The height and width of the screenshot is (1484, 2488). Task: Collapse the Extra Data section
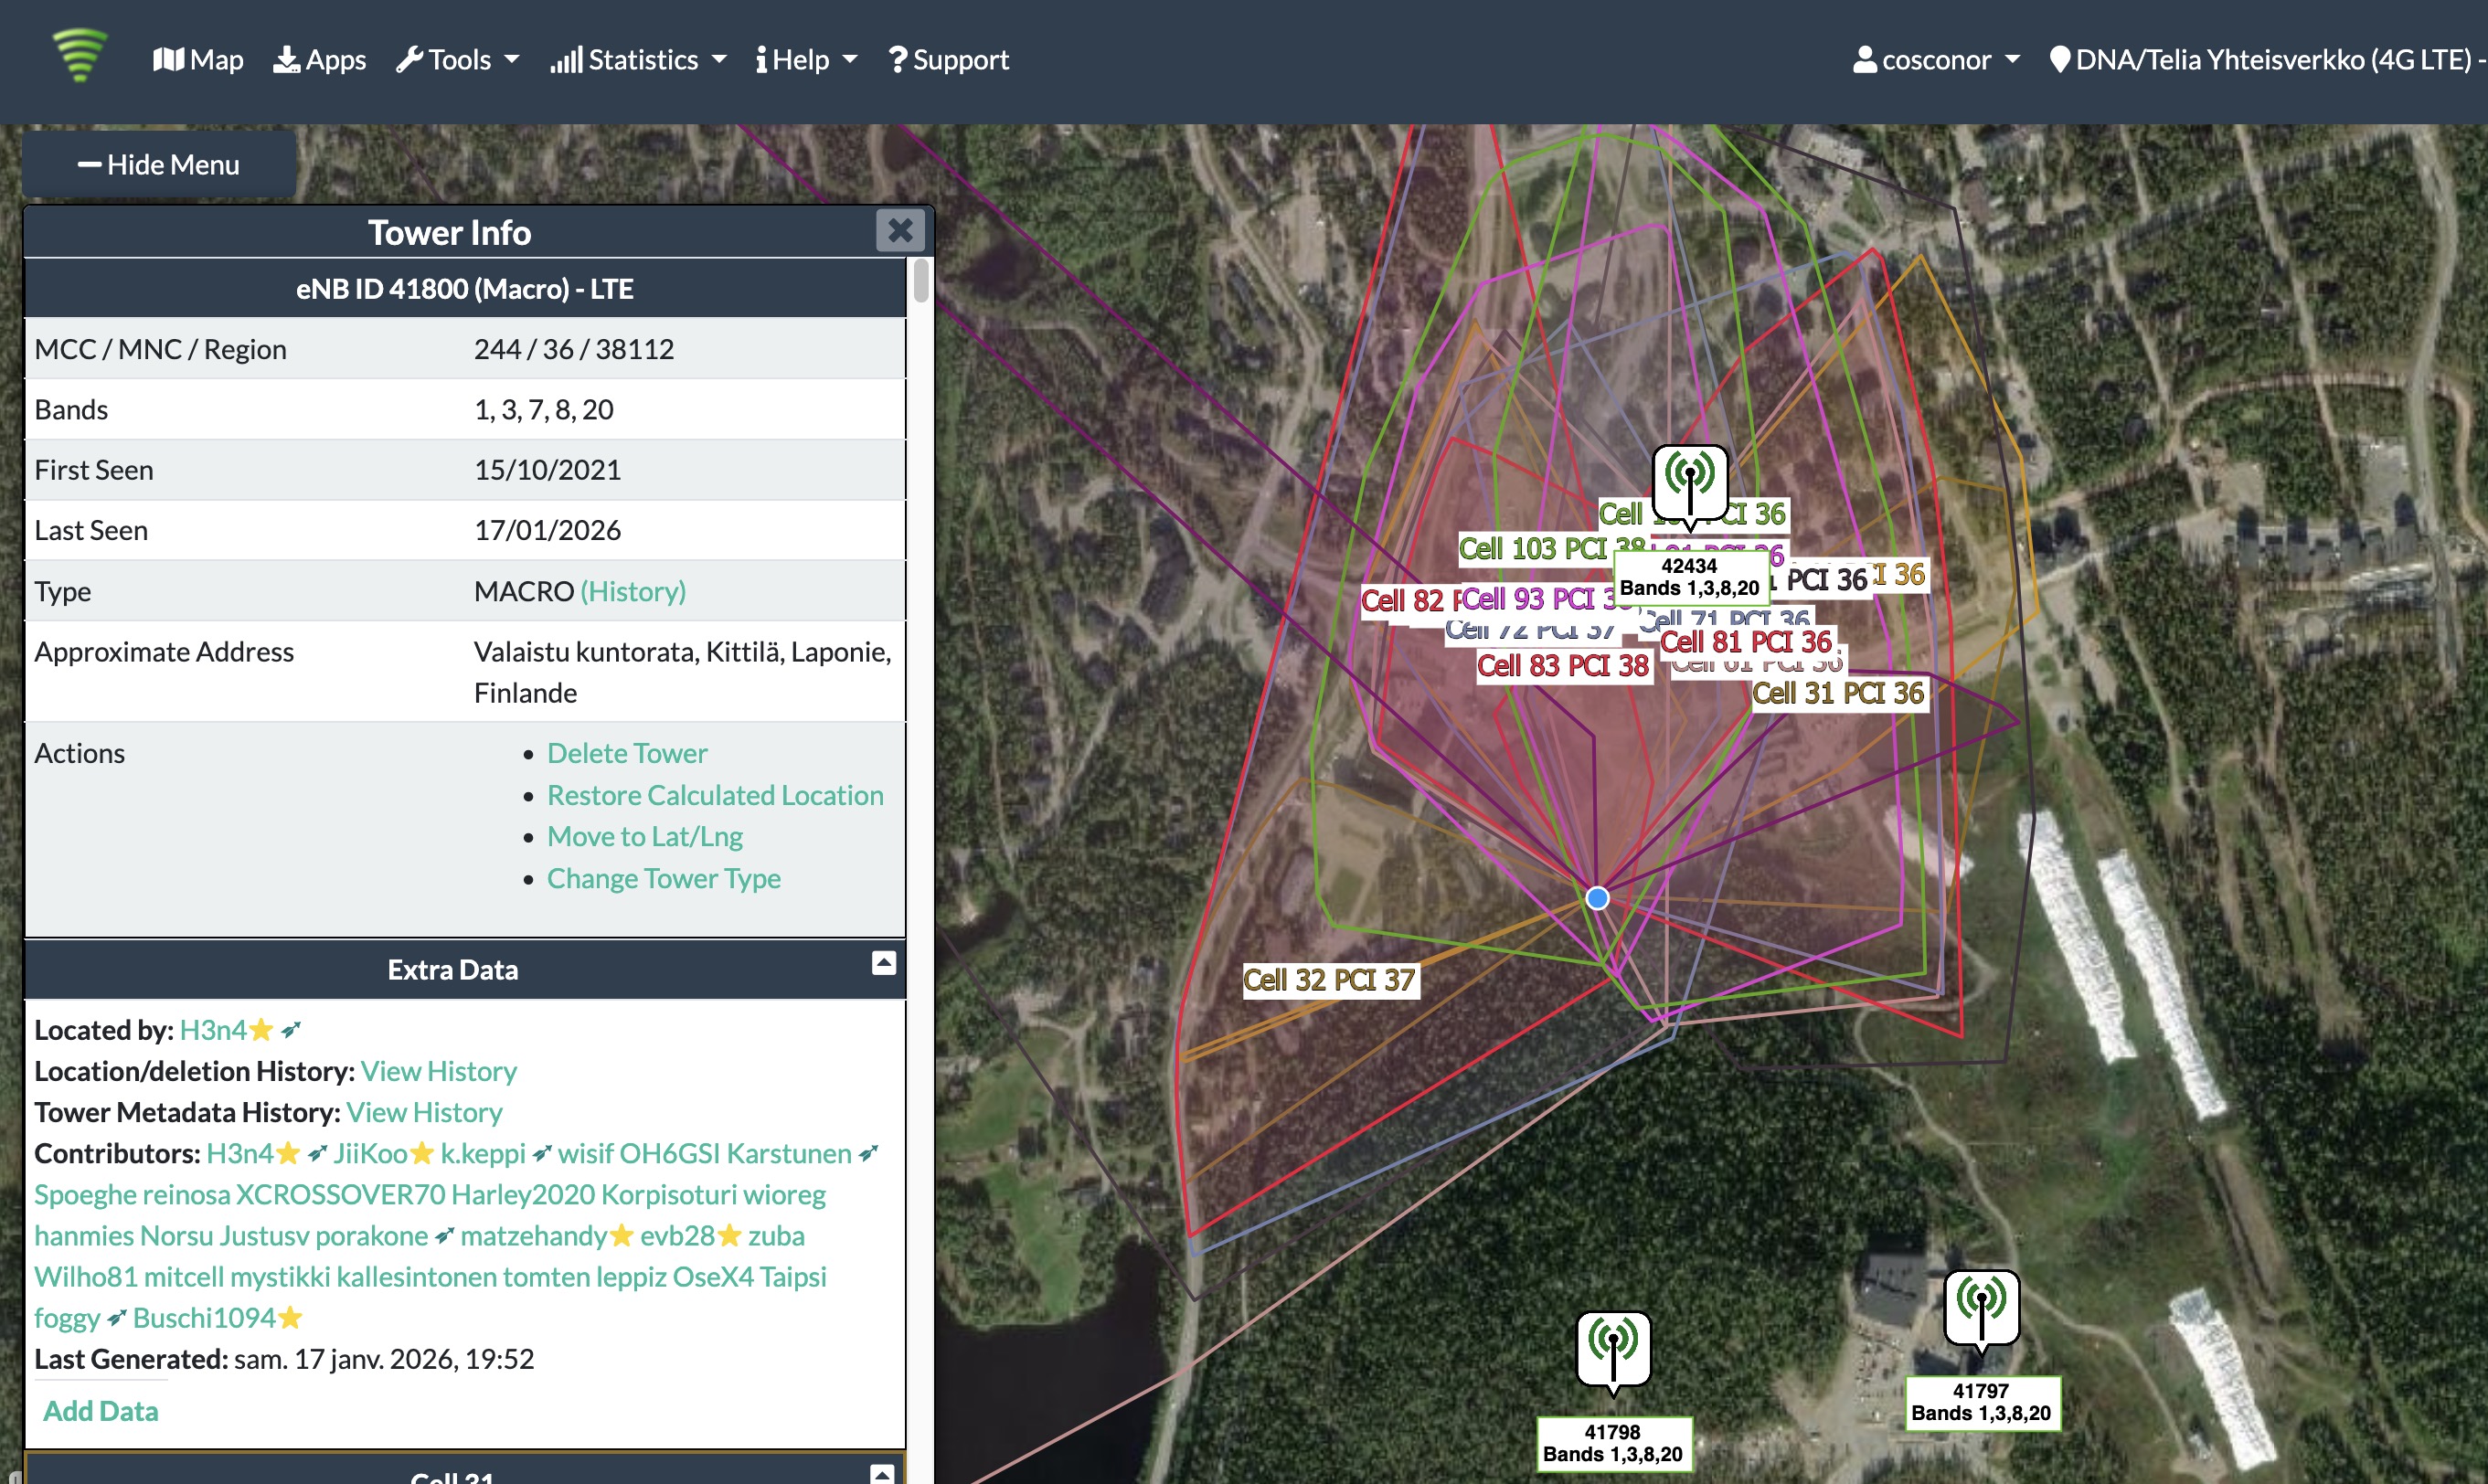[x=883, y=963]
